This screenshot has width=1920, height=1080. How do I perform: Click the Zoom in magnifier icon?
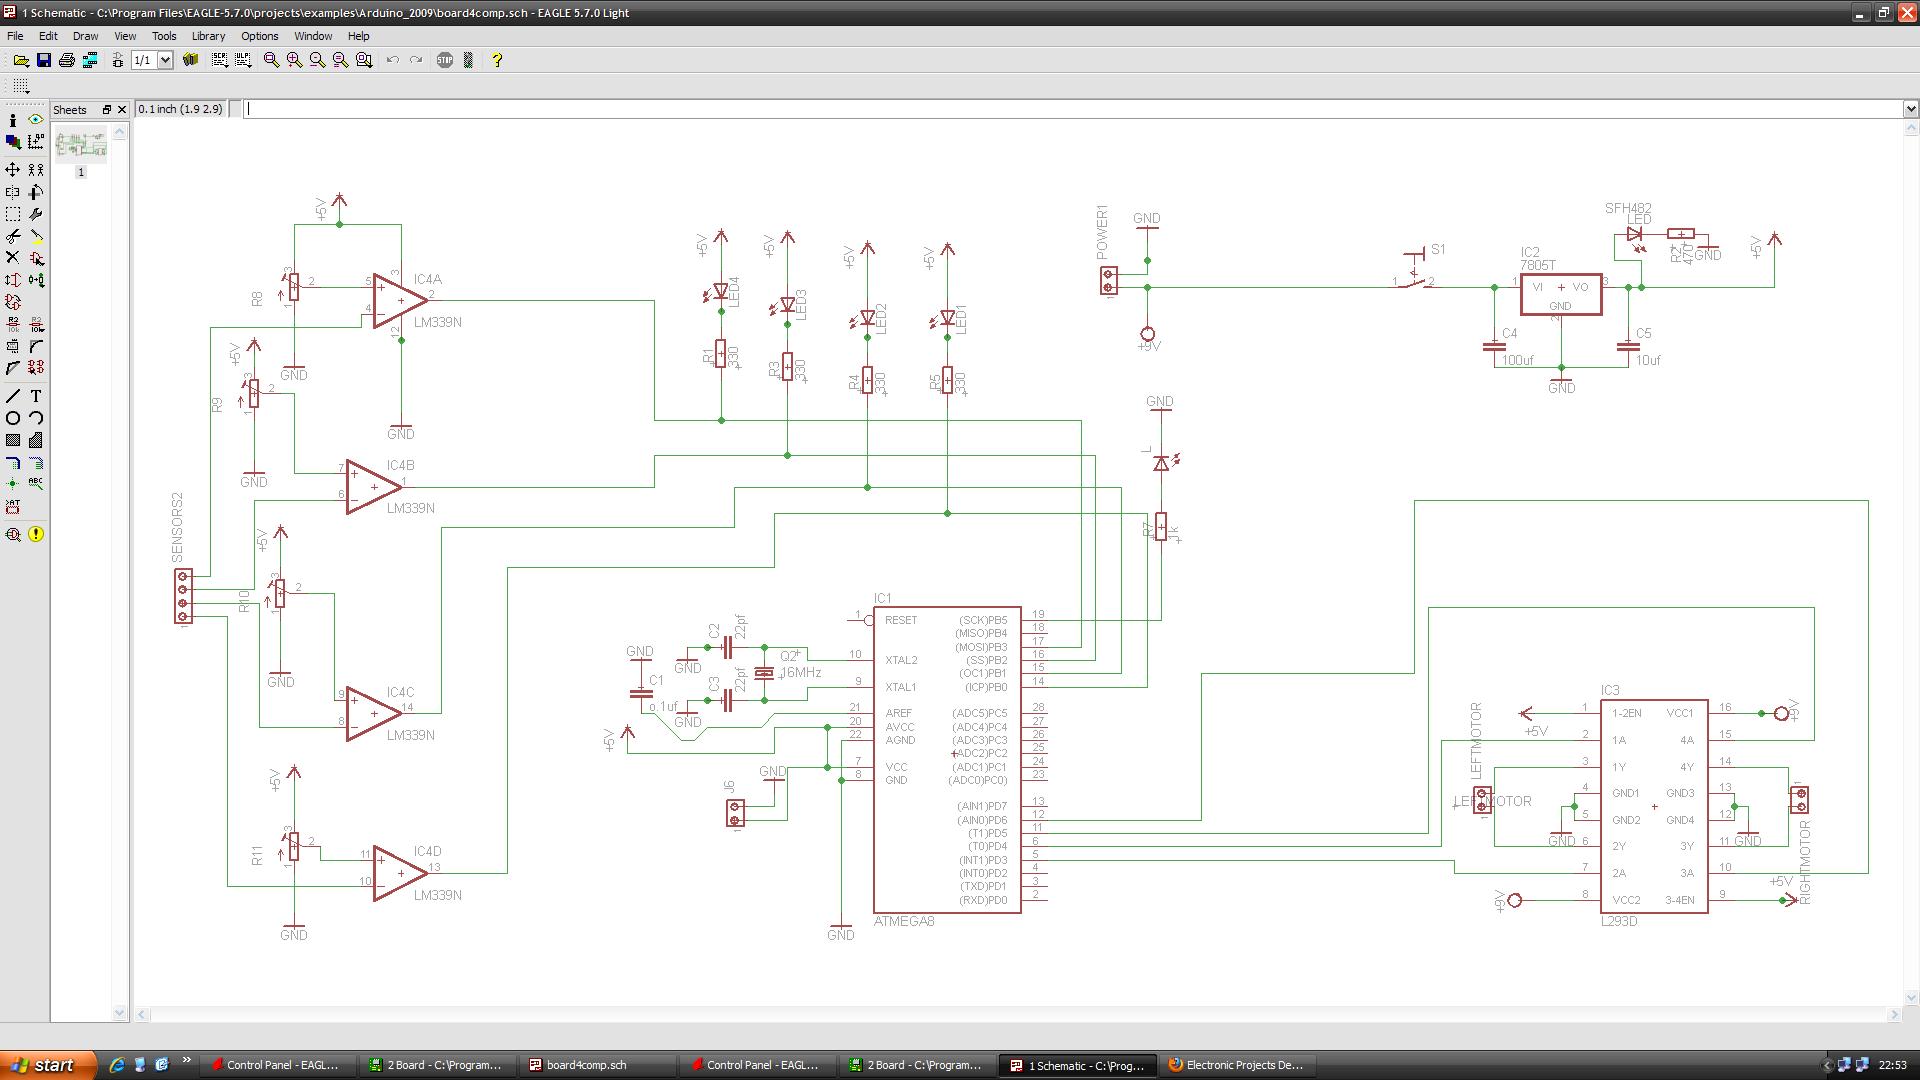click(294, 60)
